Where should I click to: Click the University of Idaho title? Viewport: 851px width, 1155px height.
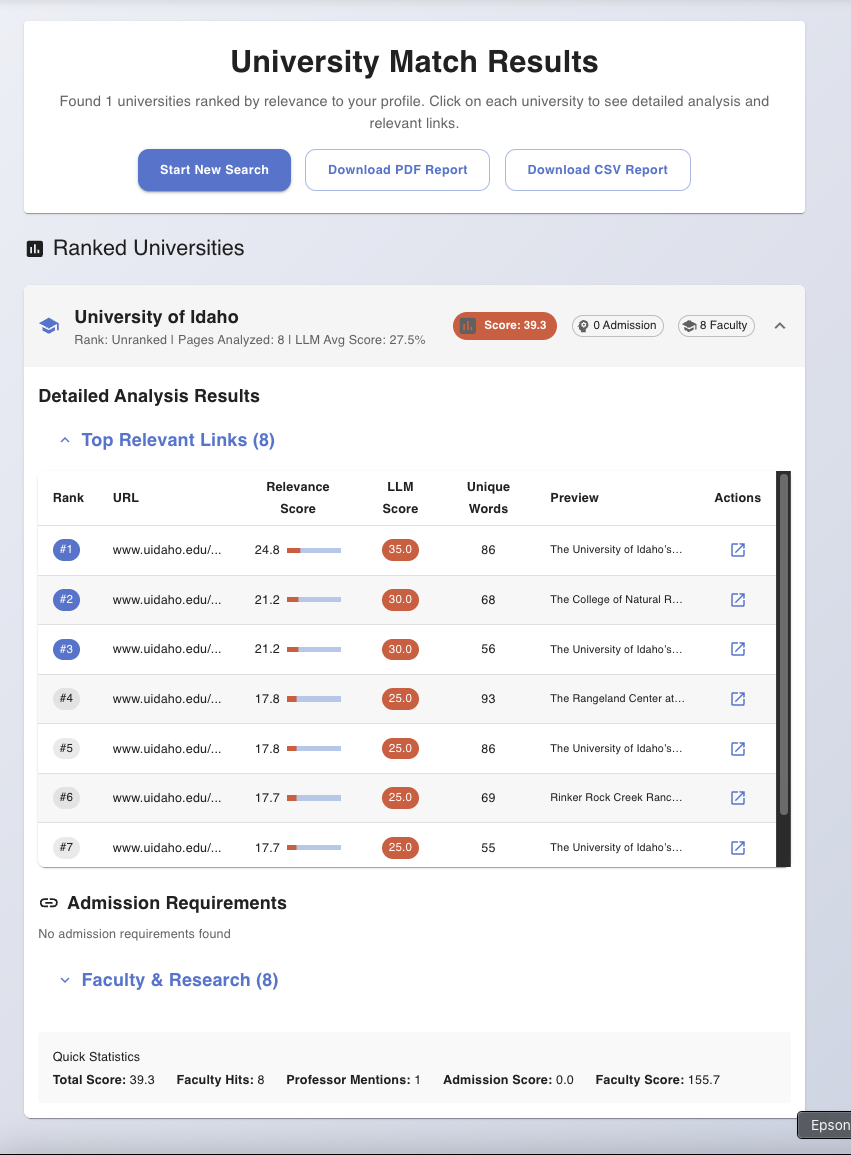(156, 317)
